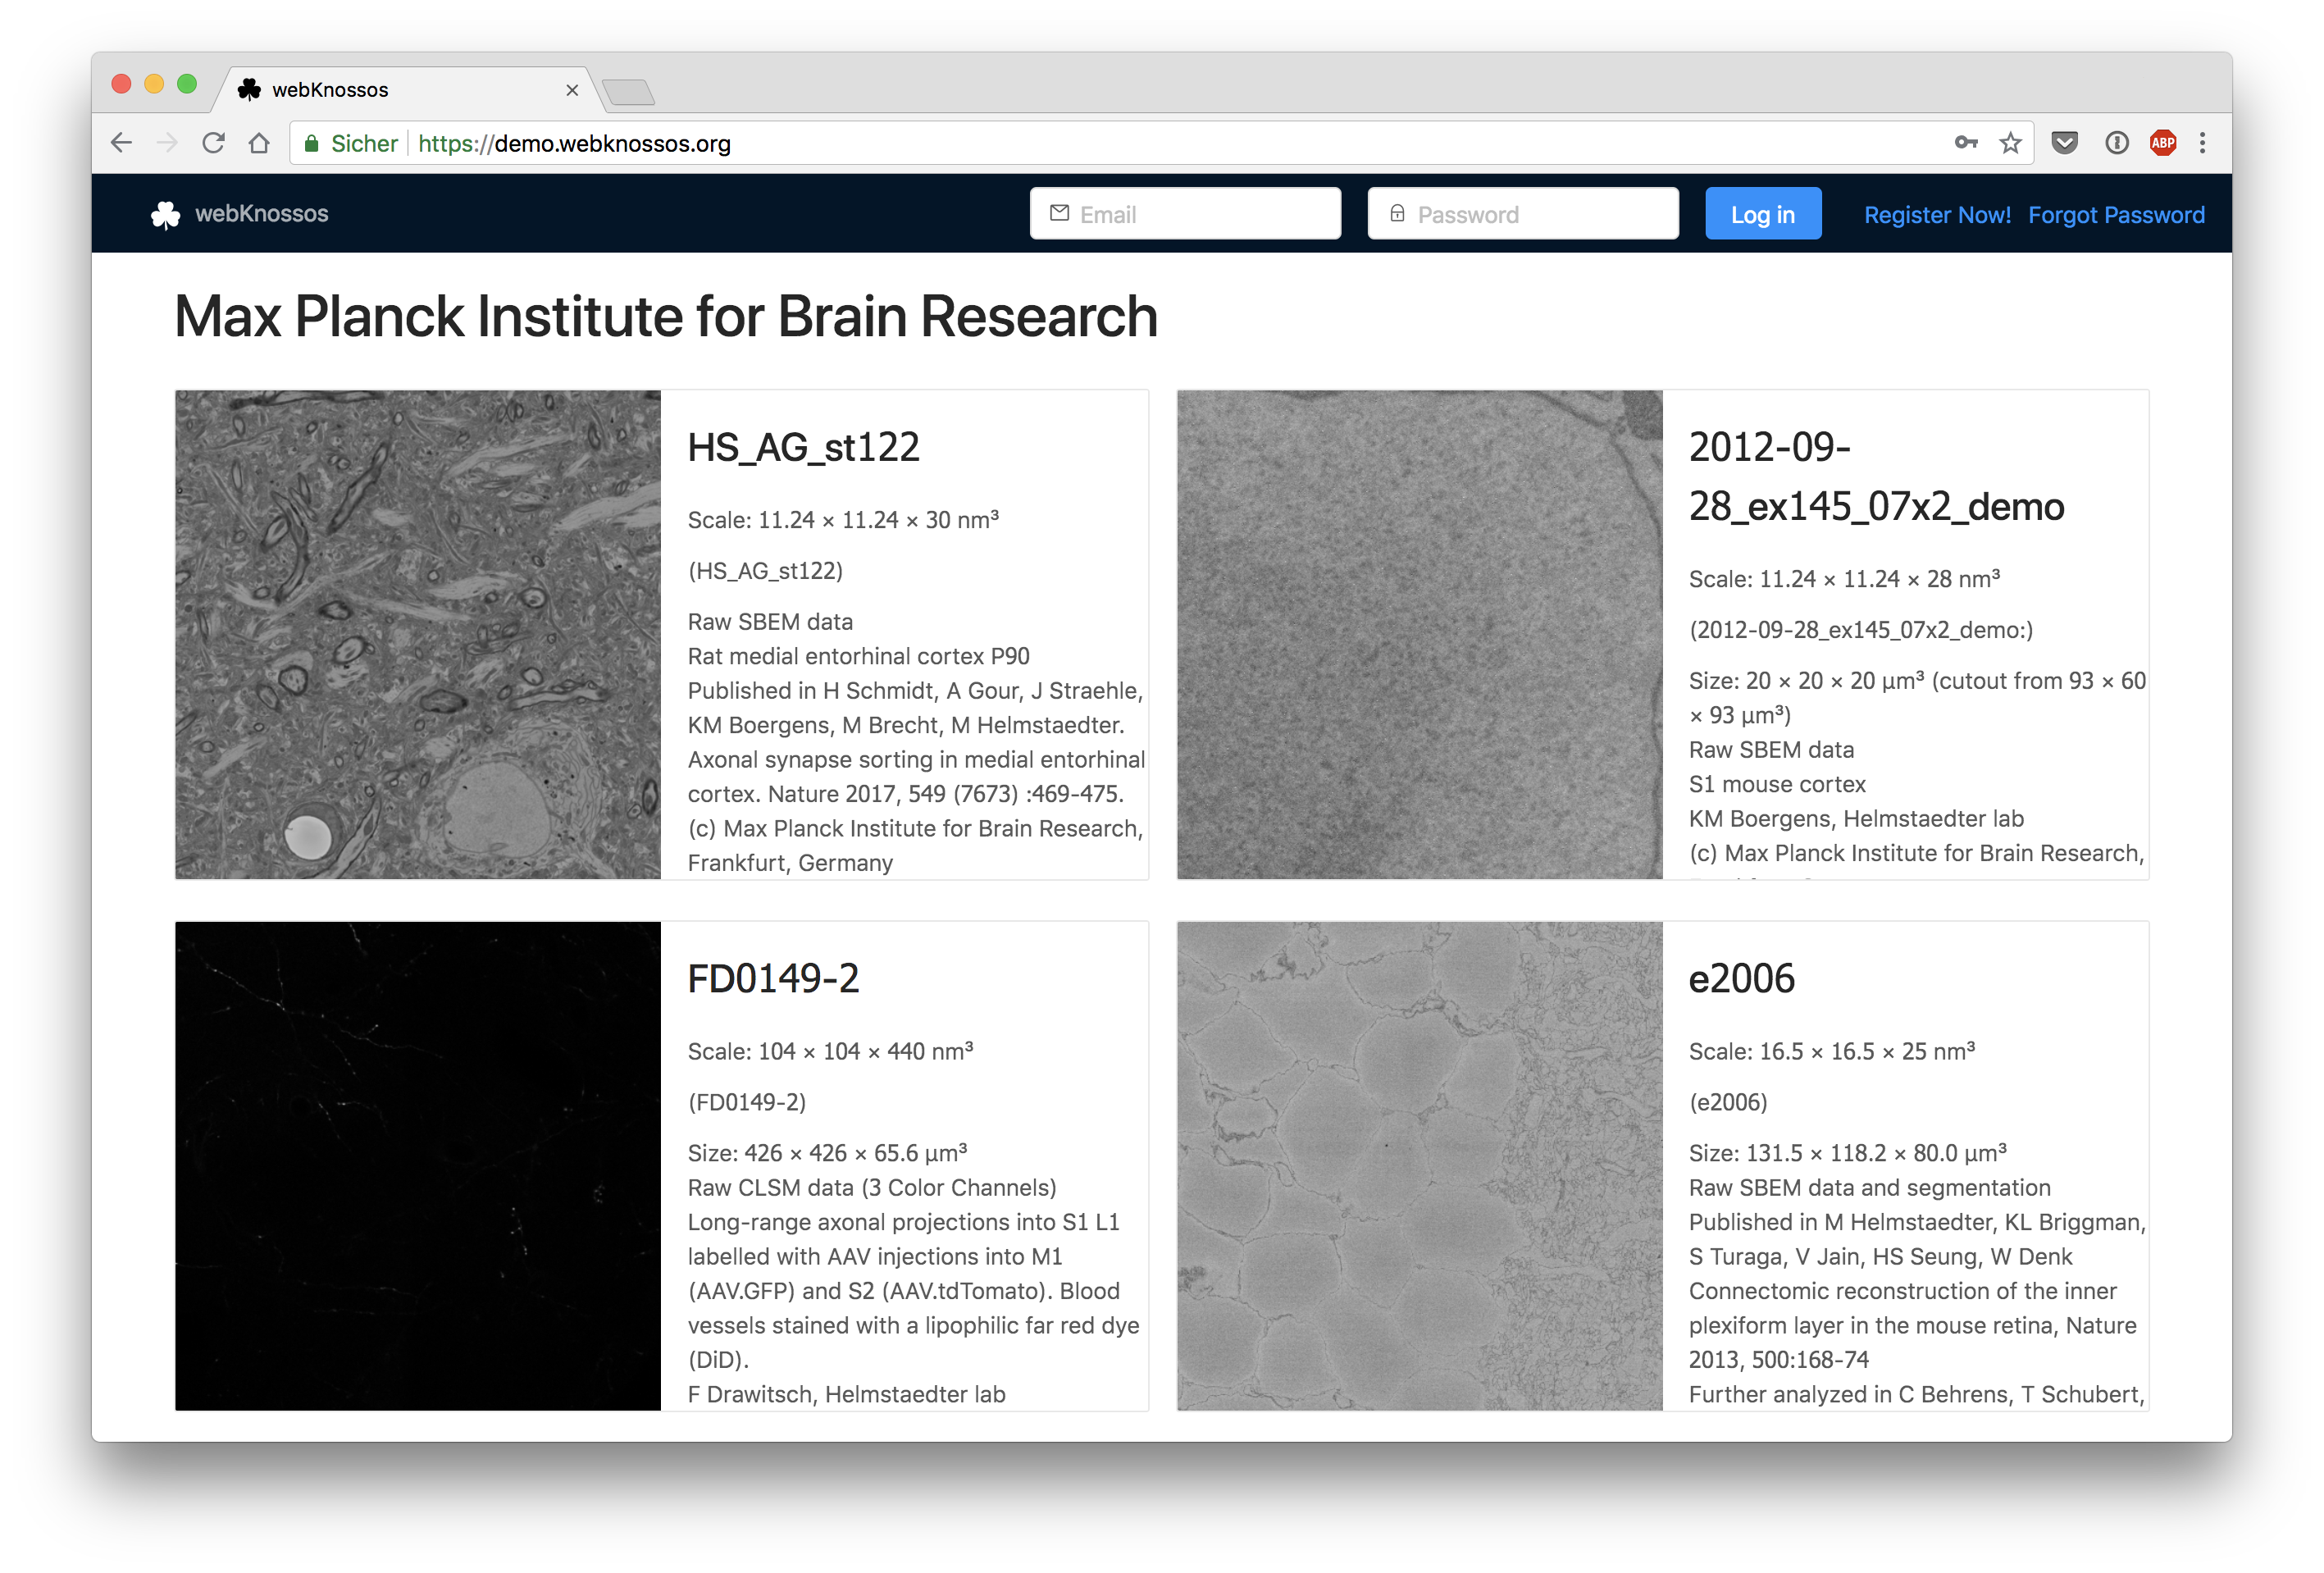Open the Register Now! link
This screenshot has height=1573, width=2324.
(x=1936, y=215)
